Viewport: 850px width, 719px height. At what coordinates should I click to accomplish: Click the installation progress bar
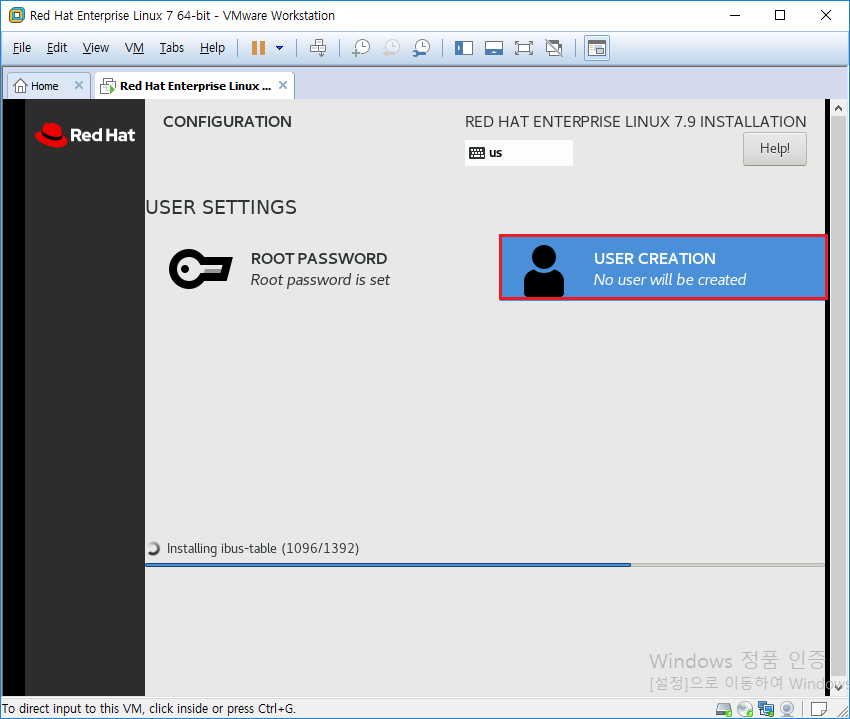485,565
